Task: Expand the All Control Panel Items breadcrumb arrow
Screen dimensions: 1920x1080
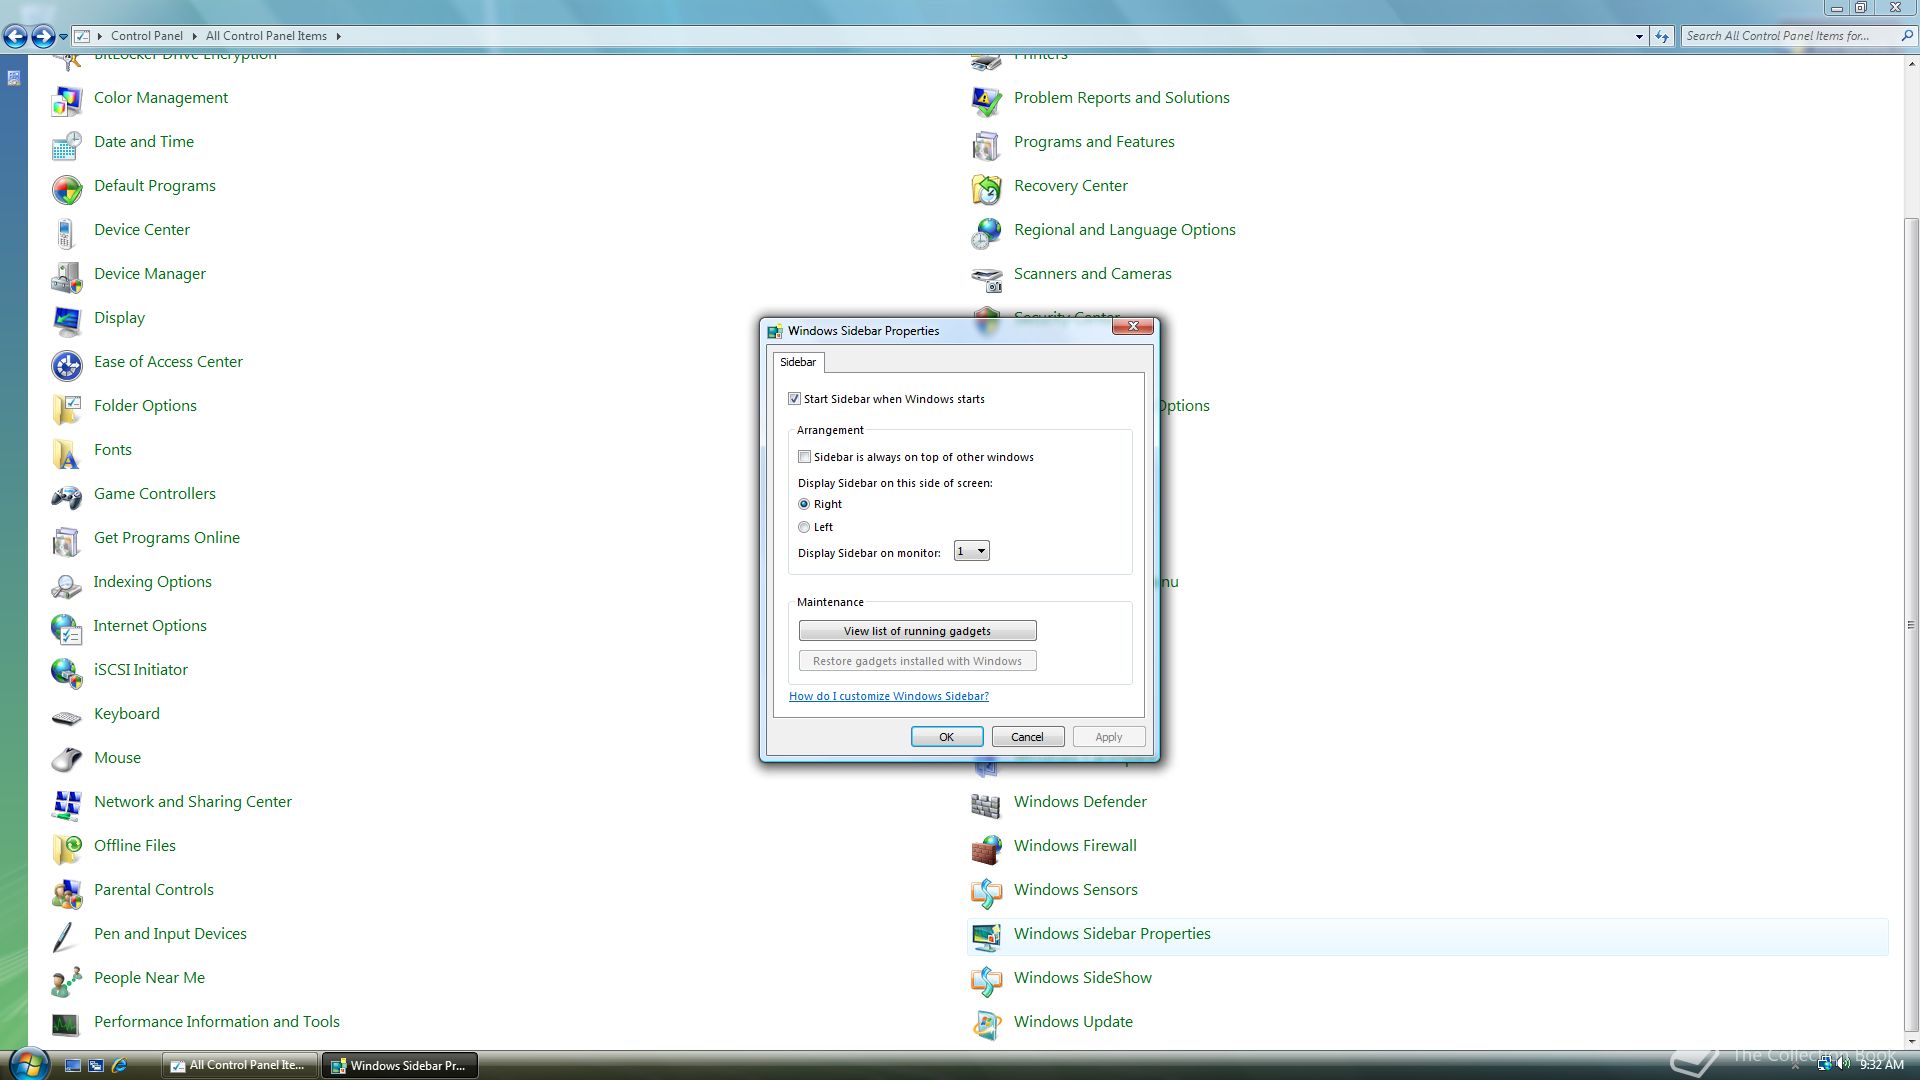Action: 338,36
